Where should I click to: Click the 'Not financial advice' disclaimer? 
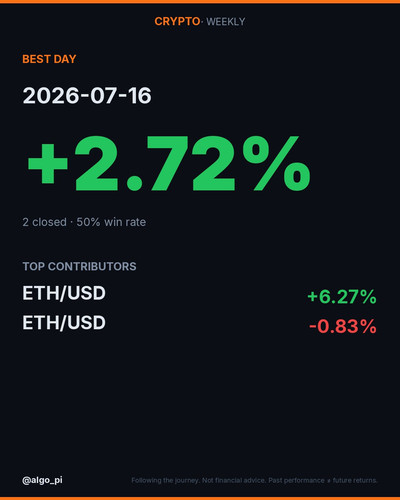[234, 481]
